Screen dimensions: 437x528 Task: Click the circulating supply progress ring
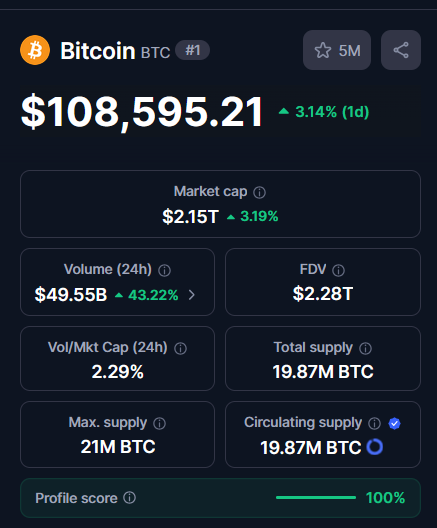pyautogui.click(x=375, y=447)
